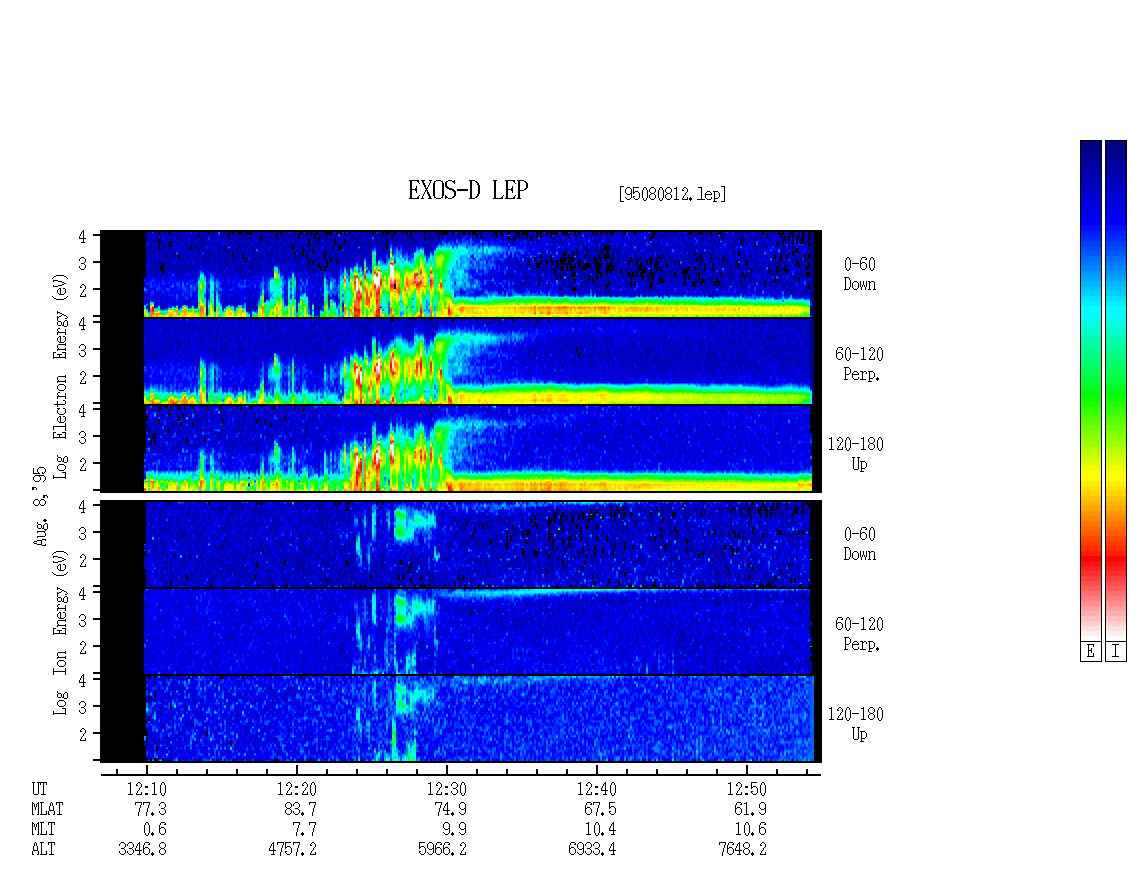The height and width of the screenshot is (875, 1130).
Task: Click the 0-60 Down label beside ion spectrogram
Action: point(860,544)
